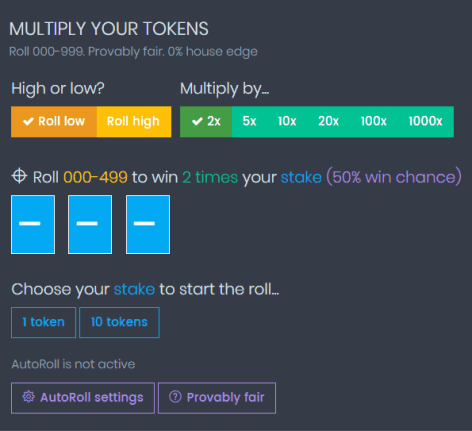The height and width of the screenshot is (431, 472).
Task: Choose the 100x multiplier
Action: [373, 122]
